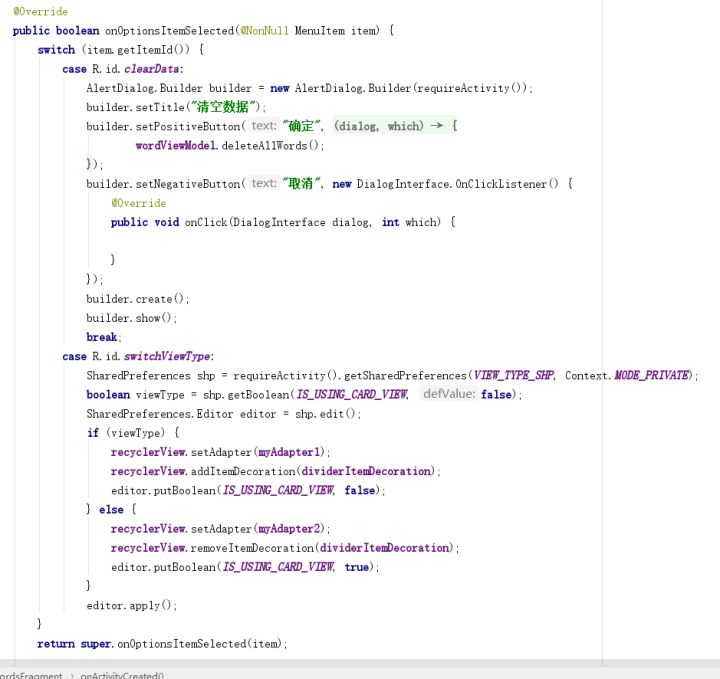Click the builder.show() line
Viewport: 720px width, 679px height.
point(131,318)
